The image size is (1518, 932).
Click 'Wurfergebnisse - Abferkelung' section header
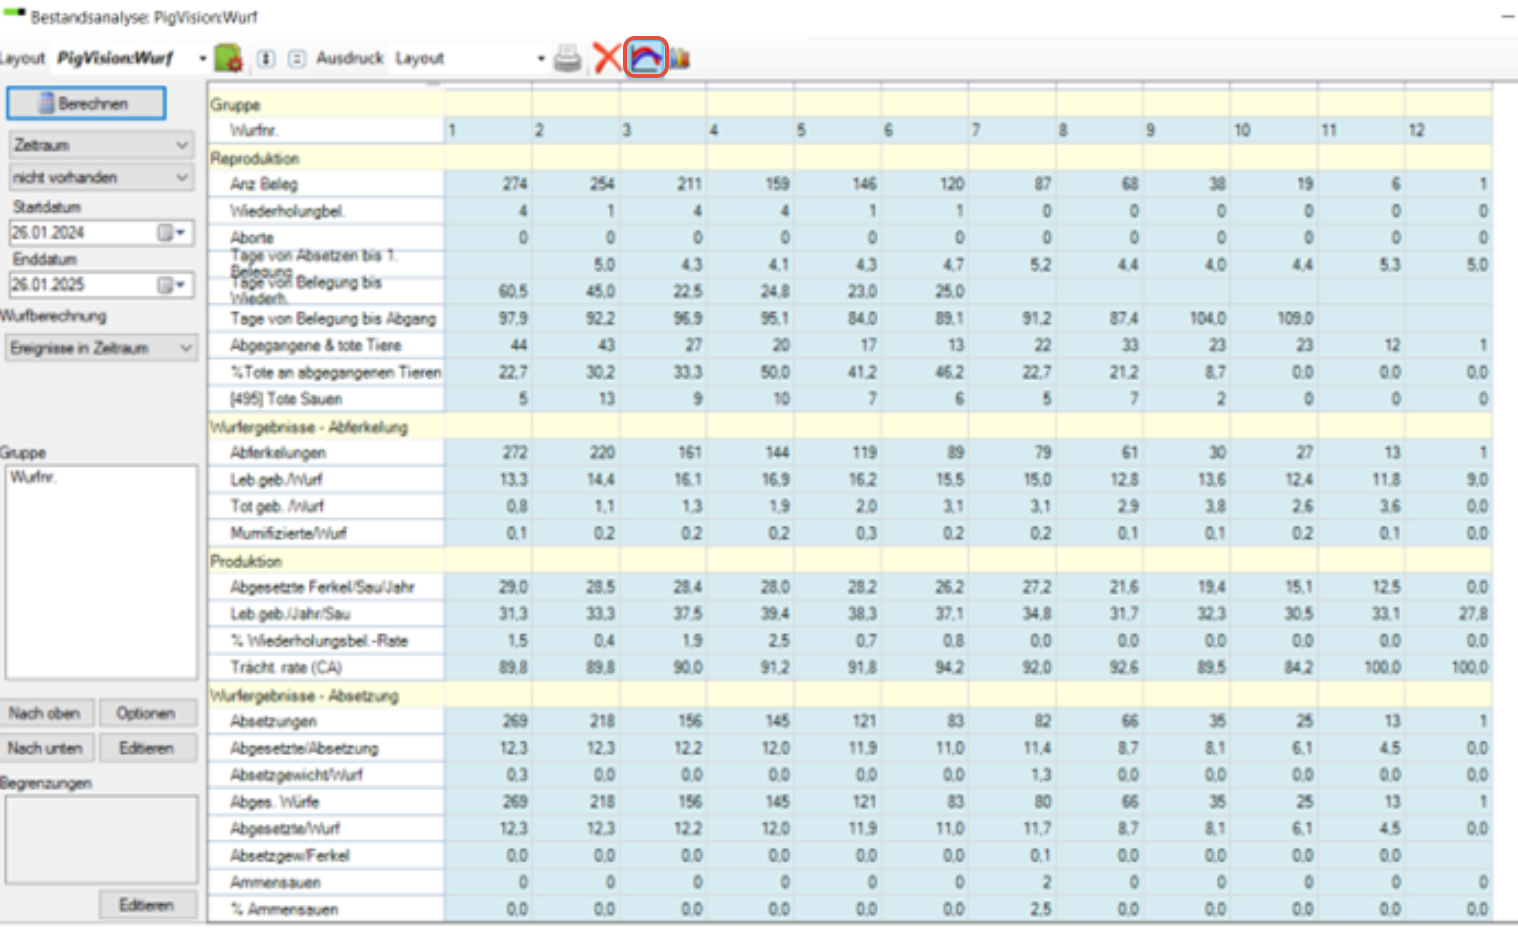click(309, 427)
